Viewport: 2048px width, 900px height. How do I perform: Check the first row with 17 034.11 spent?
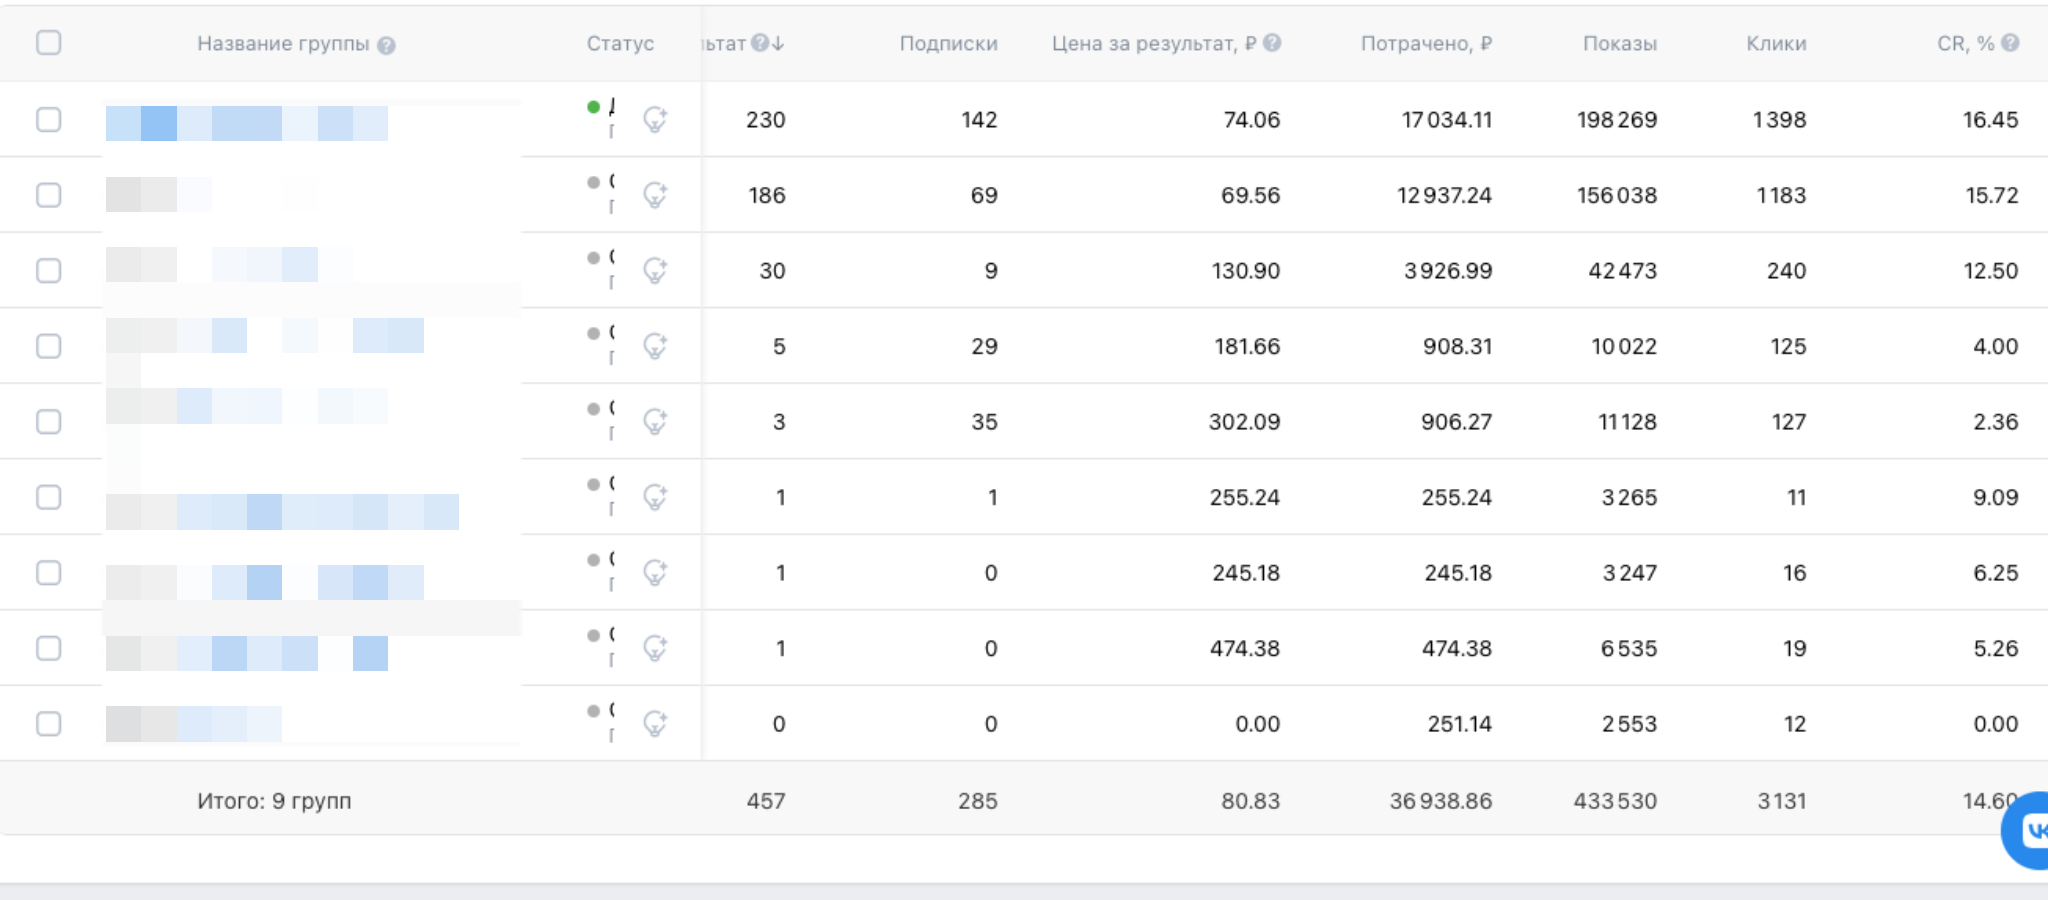point(48,120)
